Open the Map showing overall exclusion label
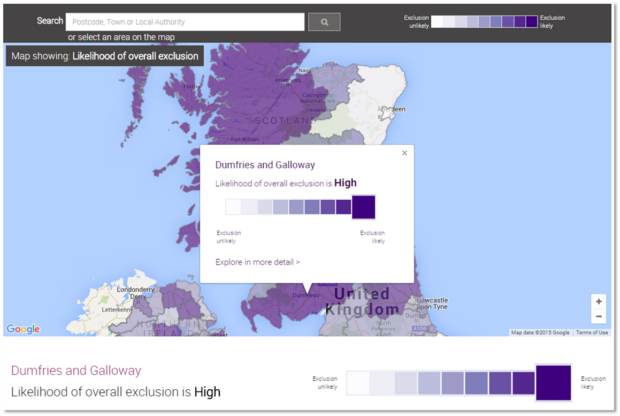The width and height of the screenshot is (620, 416). (x=105, y=56)
